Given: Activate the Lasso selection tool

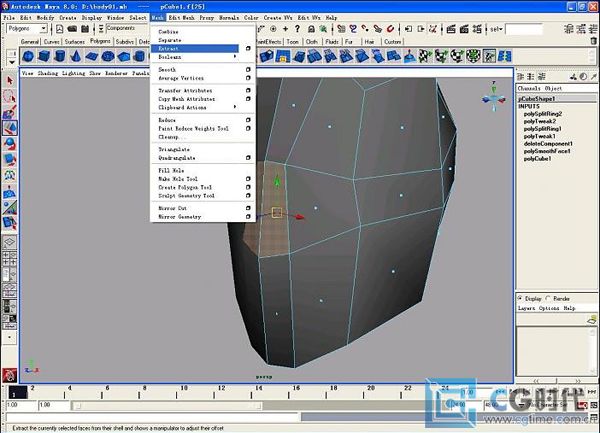Looking at the screenshot, I should click(x=10, y=96).
